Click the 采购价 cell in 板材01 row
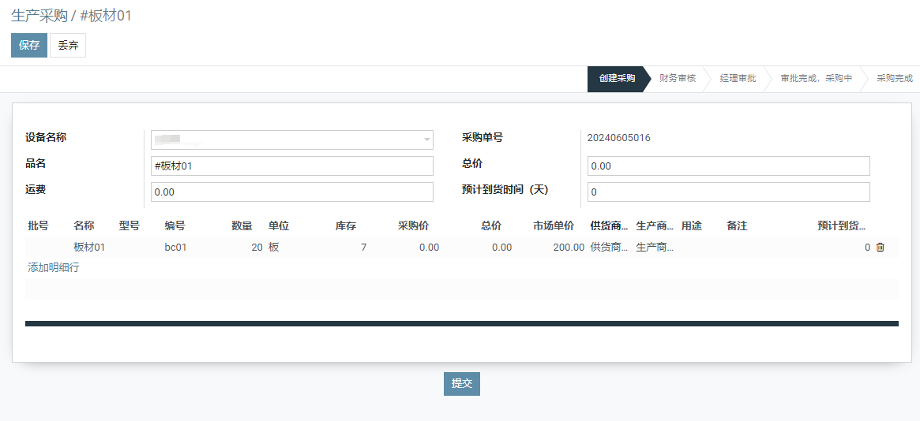Image resolution: width=920 pixels, height=421 pixels. click(x=413, y=247)
